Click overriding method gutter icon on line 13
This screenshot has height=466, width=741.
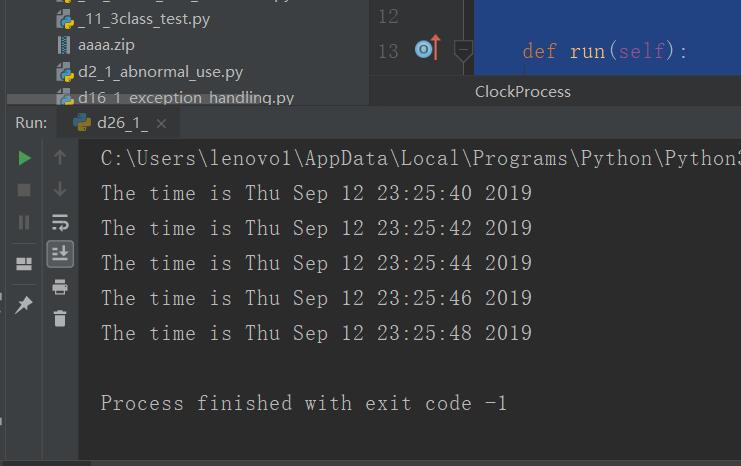point(428,48)
